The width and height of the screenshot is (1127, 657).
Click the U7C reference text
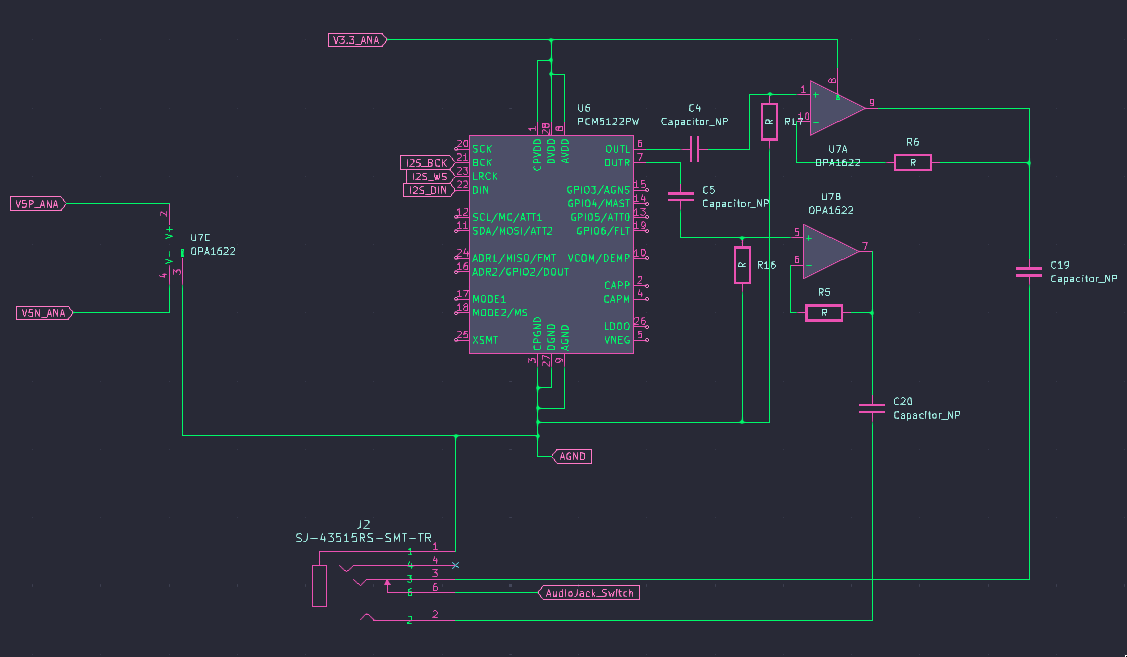[x=201, y=238]
